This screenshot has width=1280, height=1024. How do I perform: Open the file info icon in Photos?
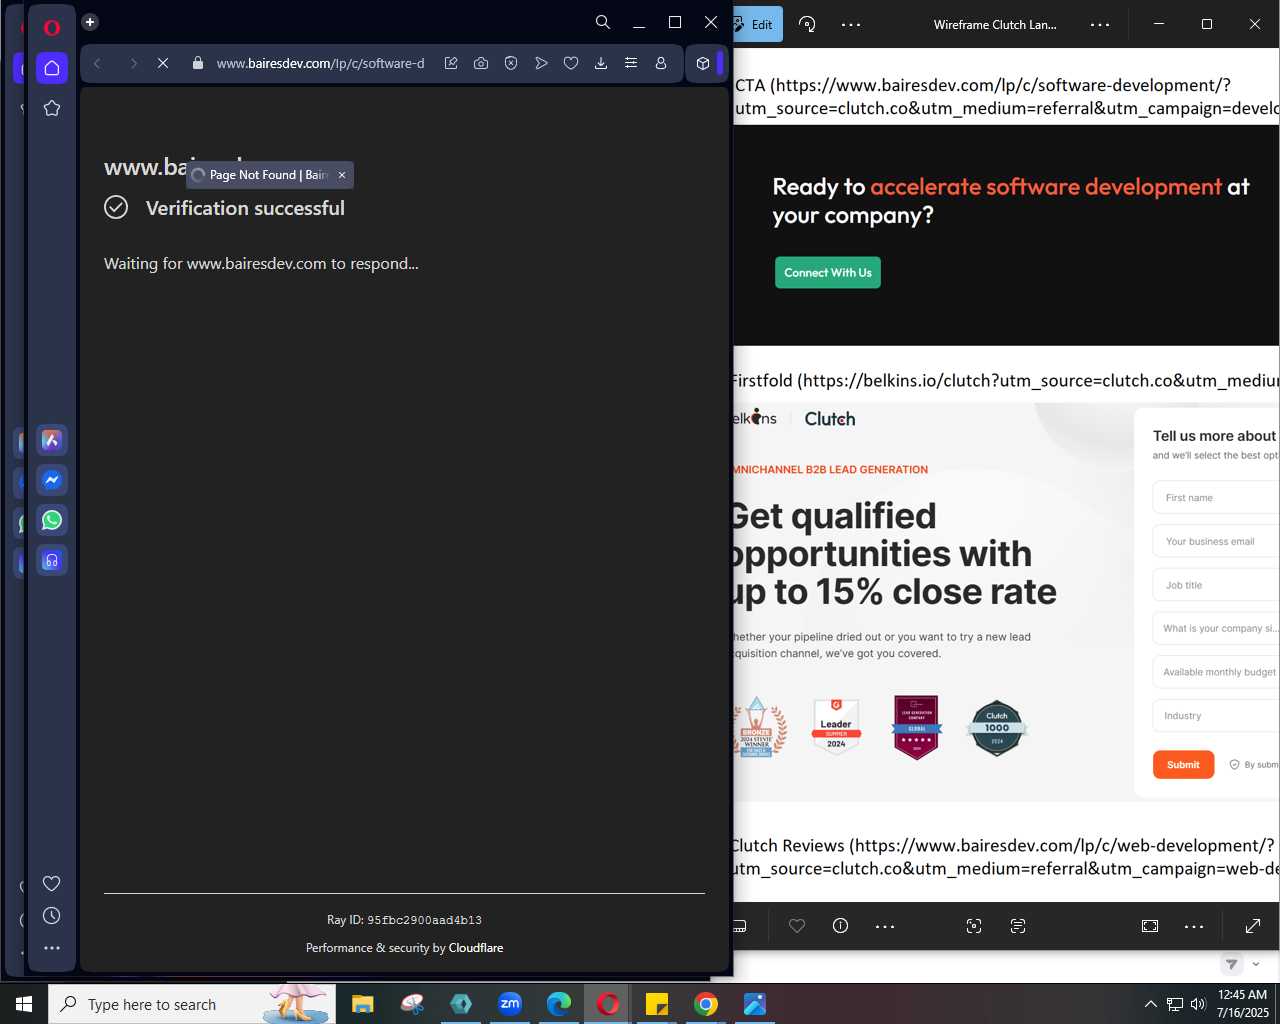841,926
